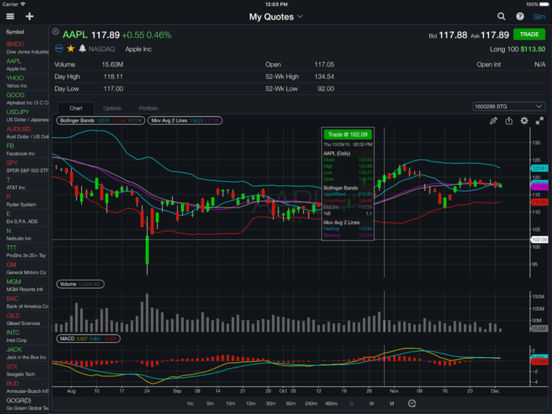Viewport: 552px width, 414px height.
Task: Add a new symbol with plus icon
Action: [x=30, y=16]
